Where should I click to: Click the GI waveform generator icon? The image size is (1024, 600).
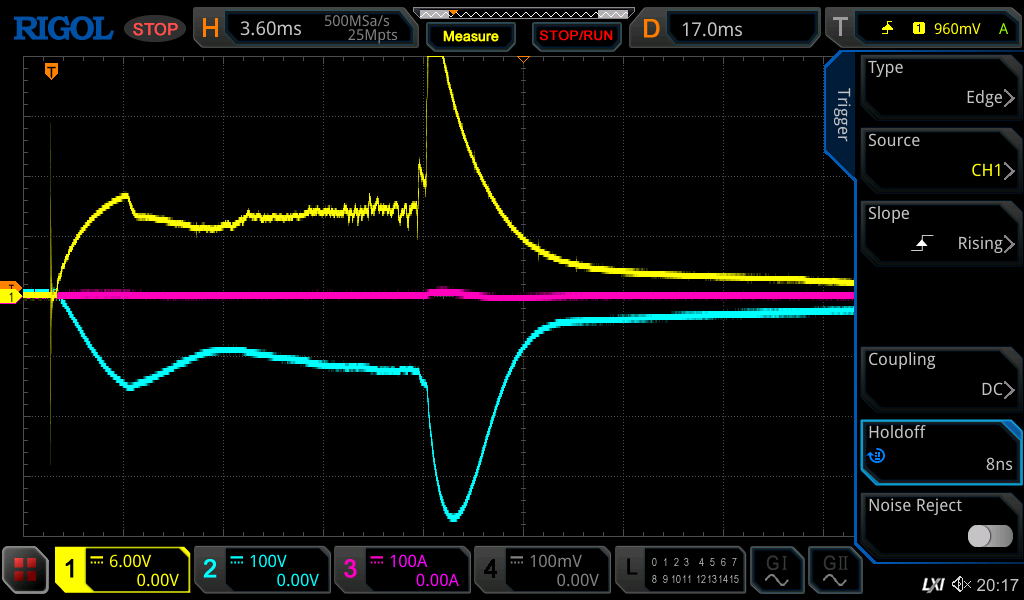click(777, 570)
